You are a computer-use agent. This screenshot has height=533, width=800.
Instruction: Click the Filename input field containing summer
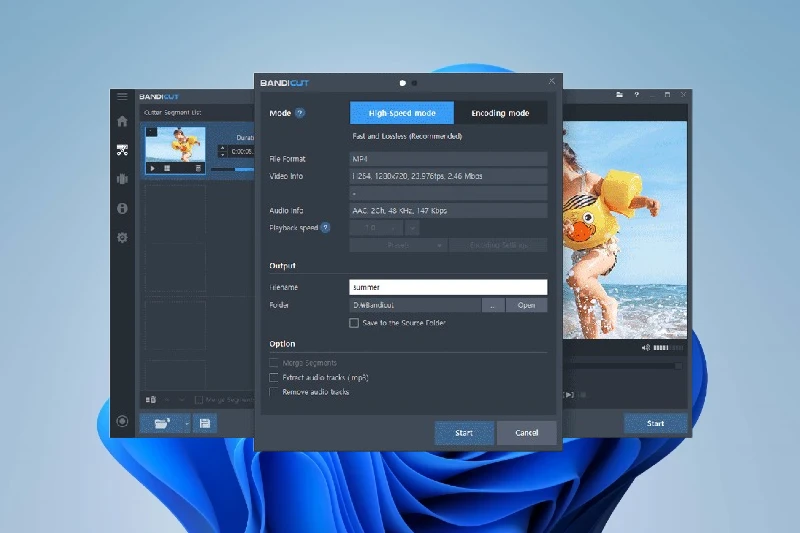tap(448, 288)
